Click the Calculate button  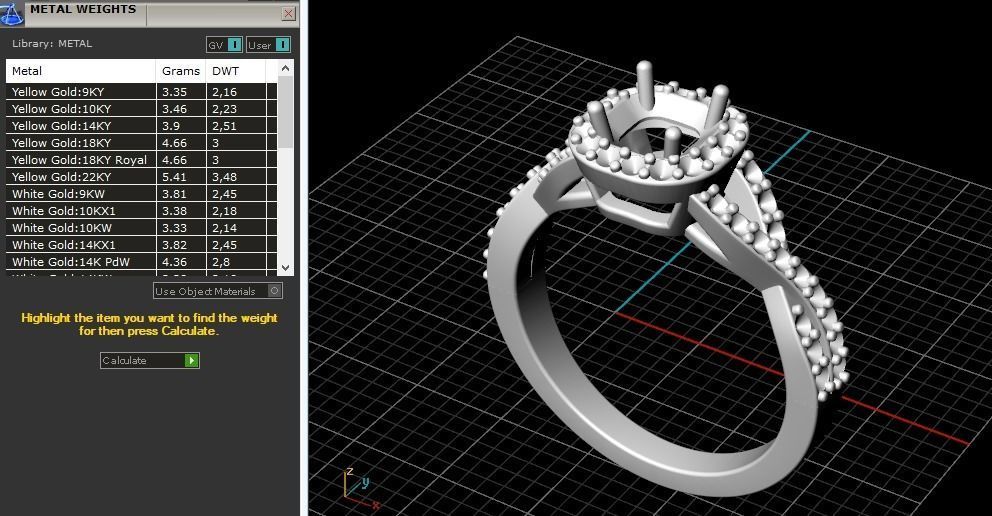pos(150,360)
